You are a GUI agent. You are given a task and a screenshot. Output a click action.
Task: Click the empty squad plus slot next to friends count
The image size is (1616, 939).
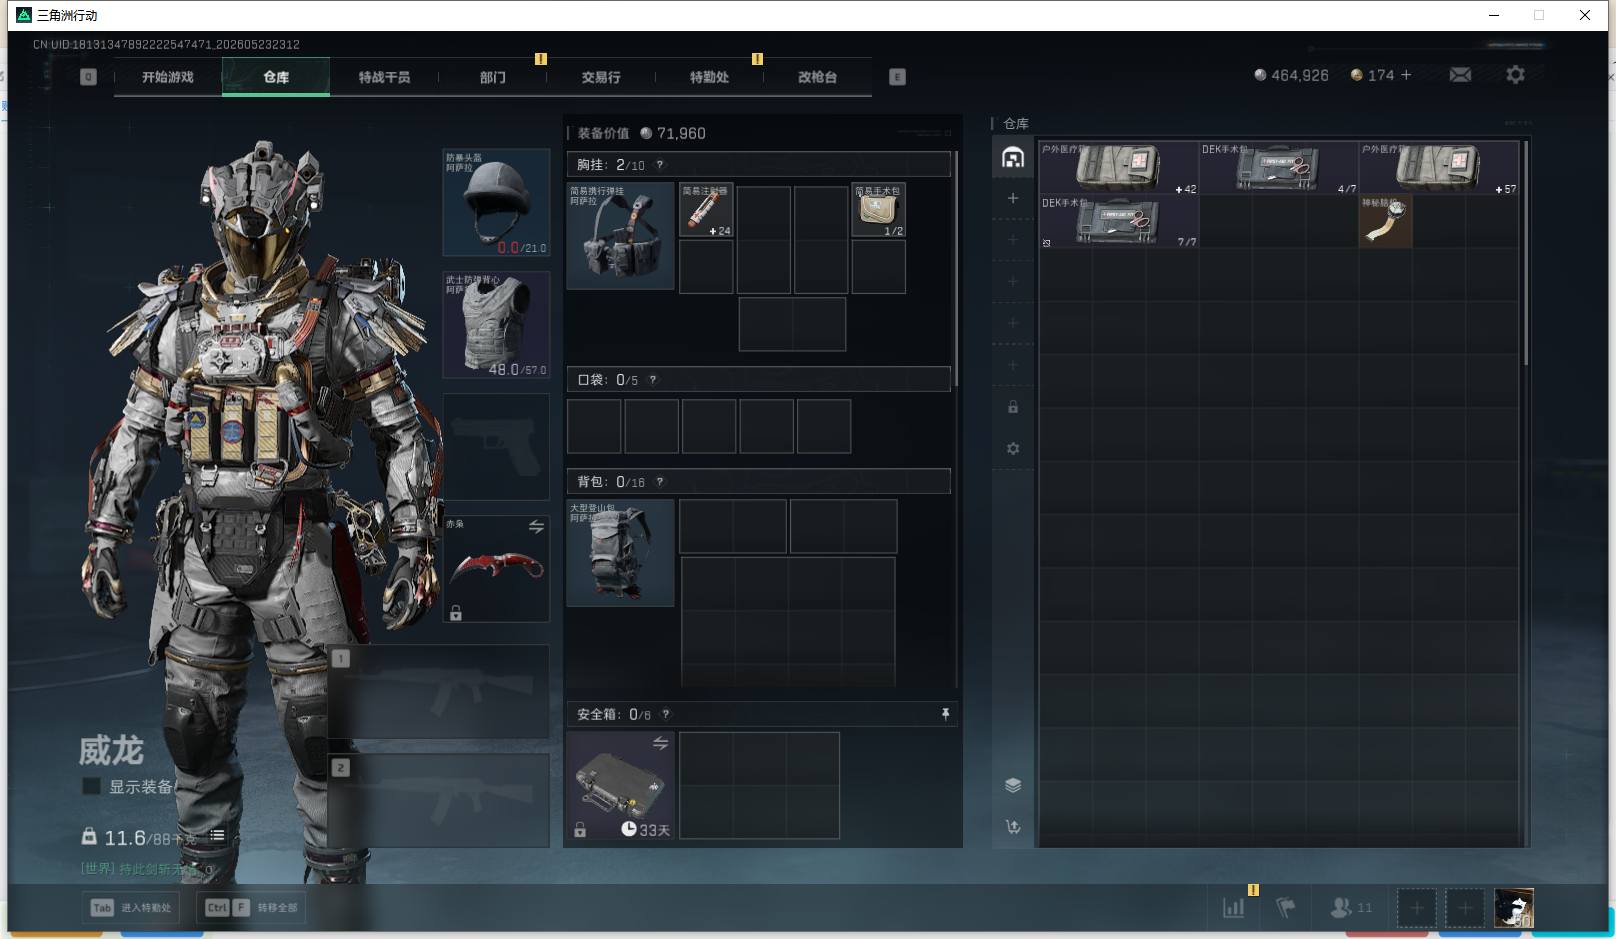click(1416, 908)
